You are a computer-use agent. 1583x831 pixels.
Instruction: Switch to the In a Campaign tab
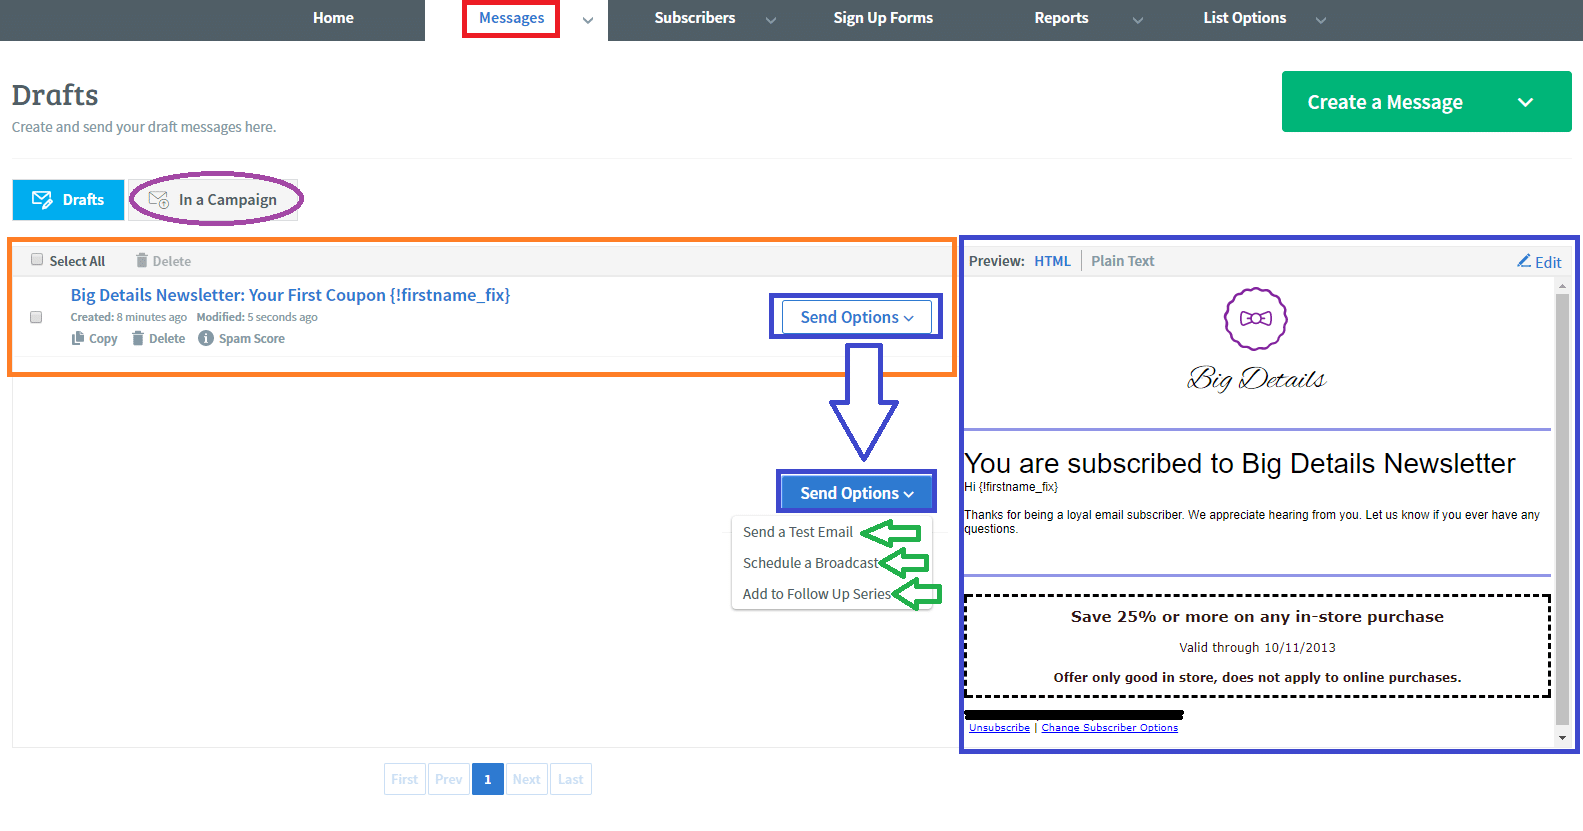tap(214, 200)
